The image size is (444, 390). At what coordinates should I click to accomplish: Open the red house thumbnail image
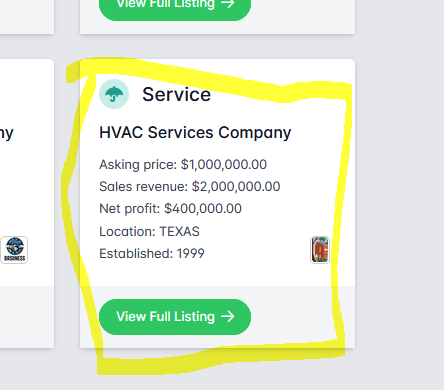click(x=320, y=250)
